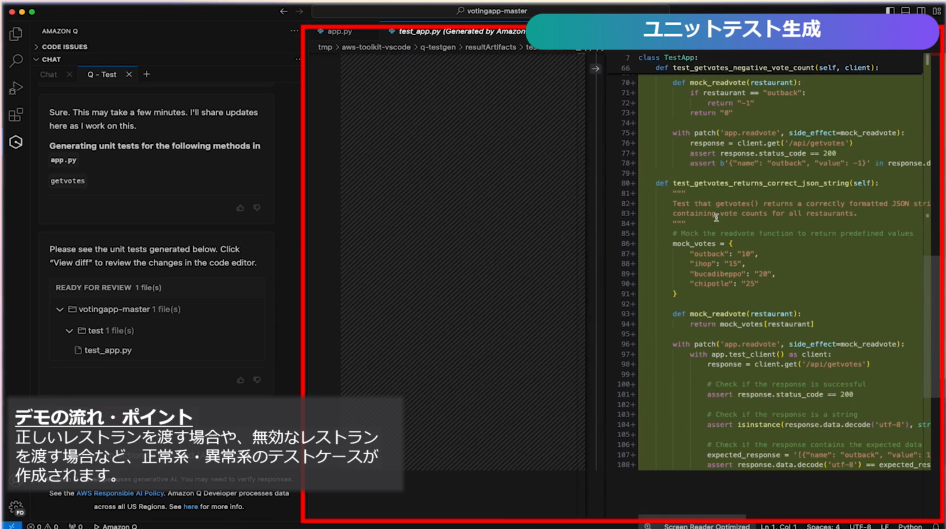
Task: Collapse the votingapp-master folder
Action: click(x=60, y=309)
